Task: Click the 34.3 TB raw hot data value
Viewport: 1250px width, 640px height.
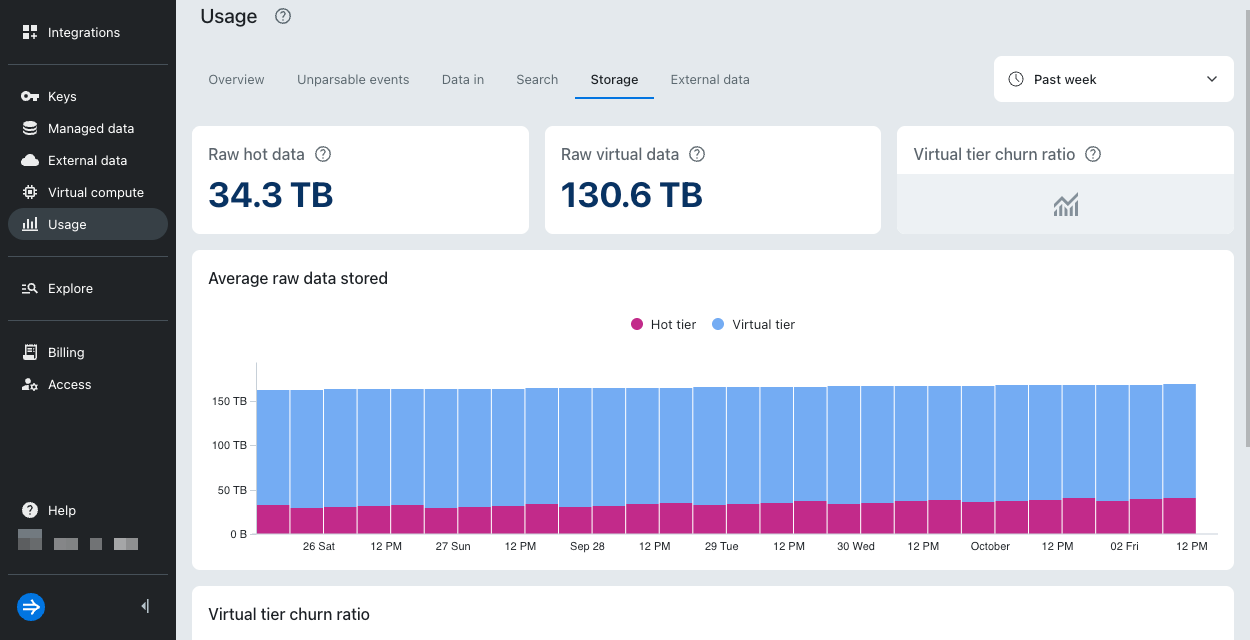Action: 271,194
